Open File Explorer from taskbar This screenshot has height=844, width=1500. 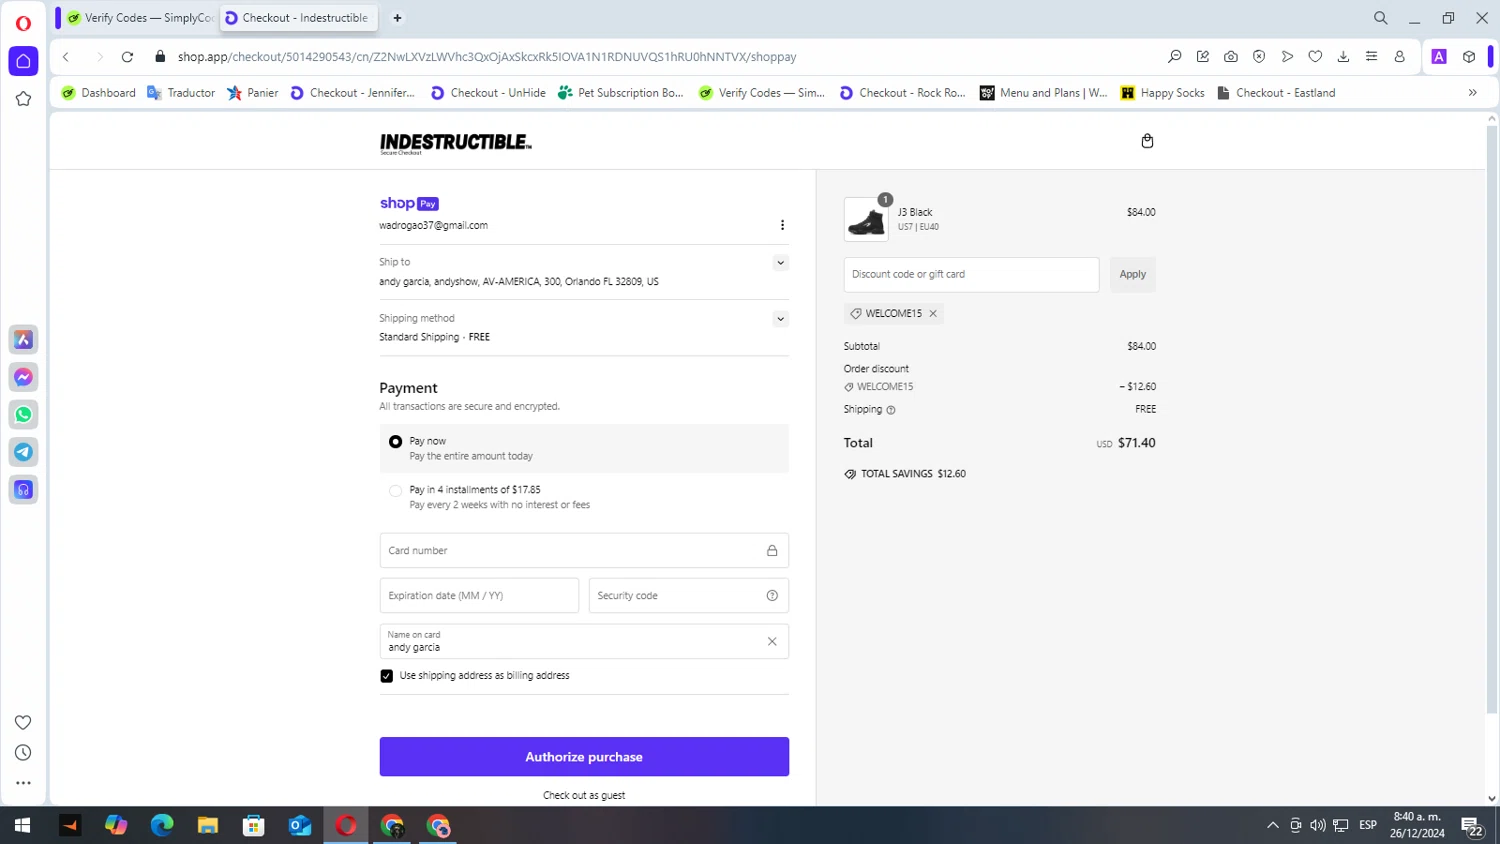pyautogui.click(x=208, y=825)
